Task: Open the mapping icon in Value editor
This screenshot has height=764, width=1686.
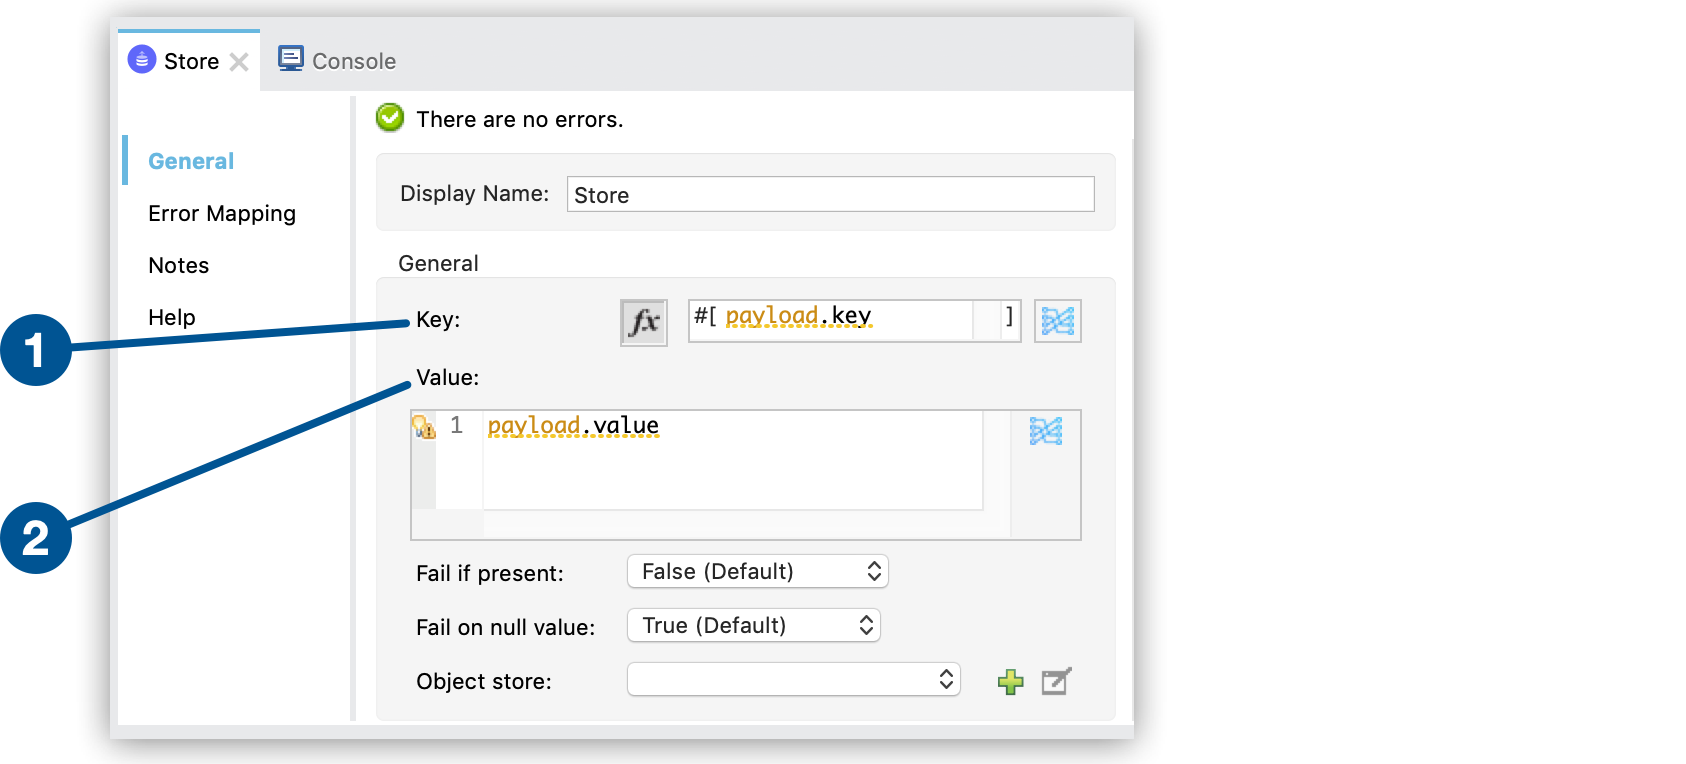Action: click(x=1045, y=431)
